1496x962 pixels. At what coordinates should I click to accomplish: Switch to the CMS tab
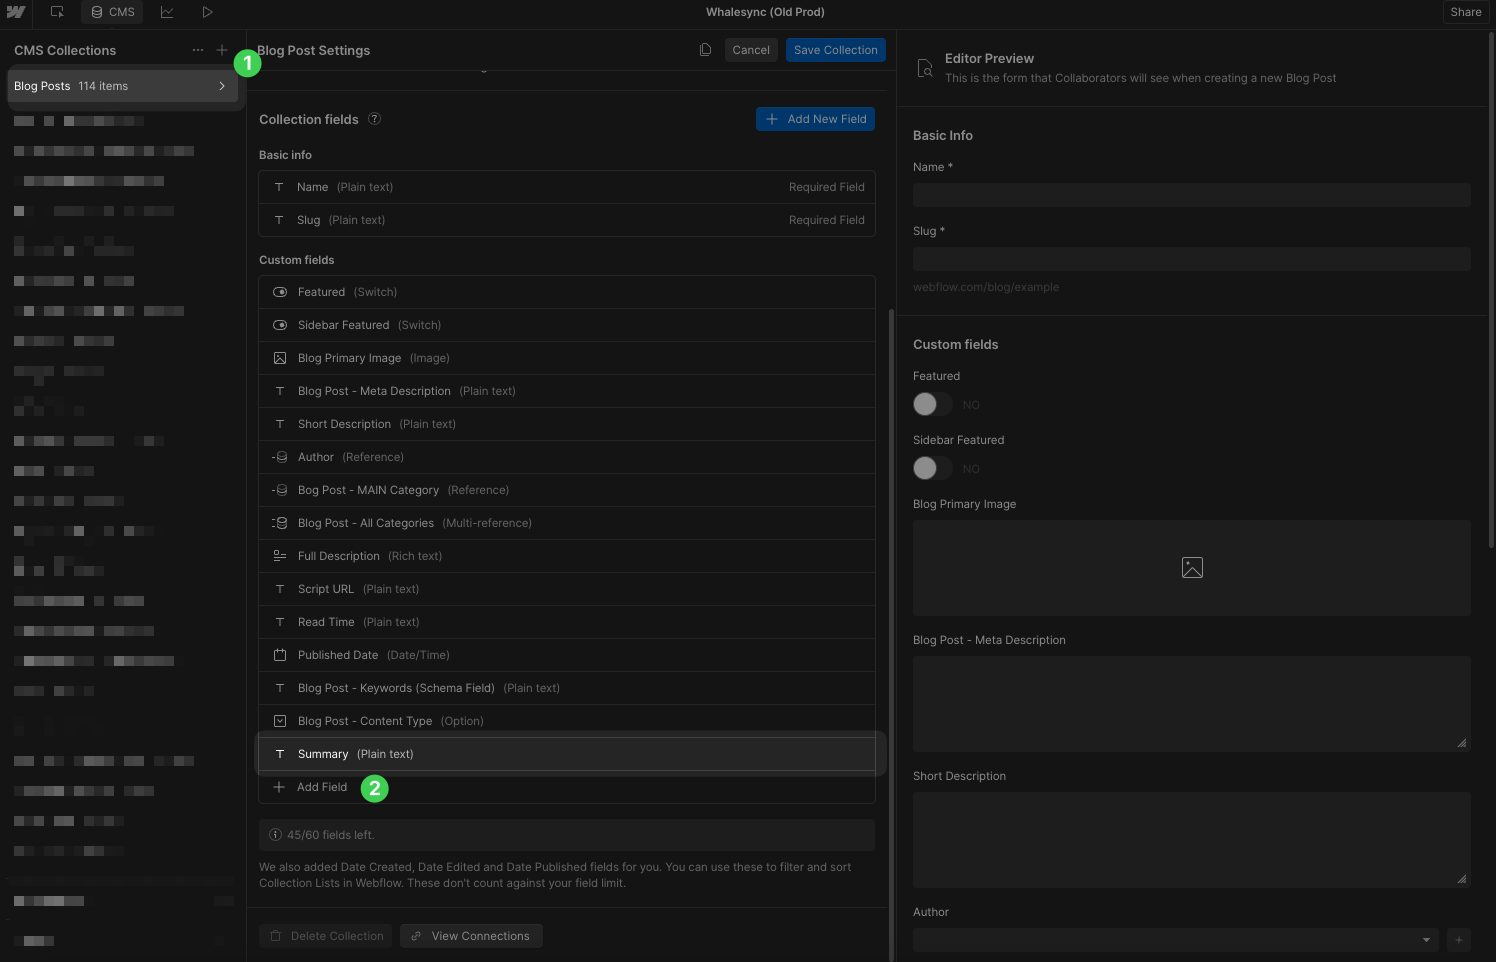(112, 12)
